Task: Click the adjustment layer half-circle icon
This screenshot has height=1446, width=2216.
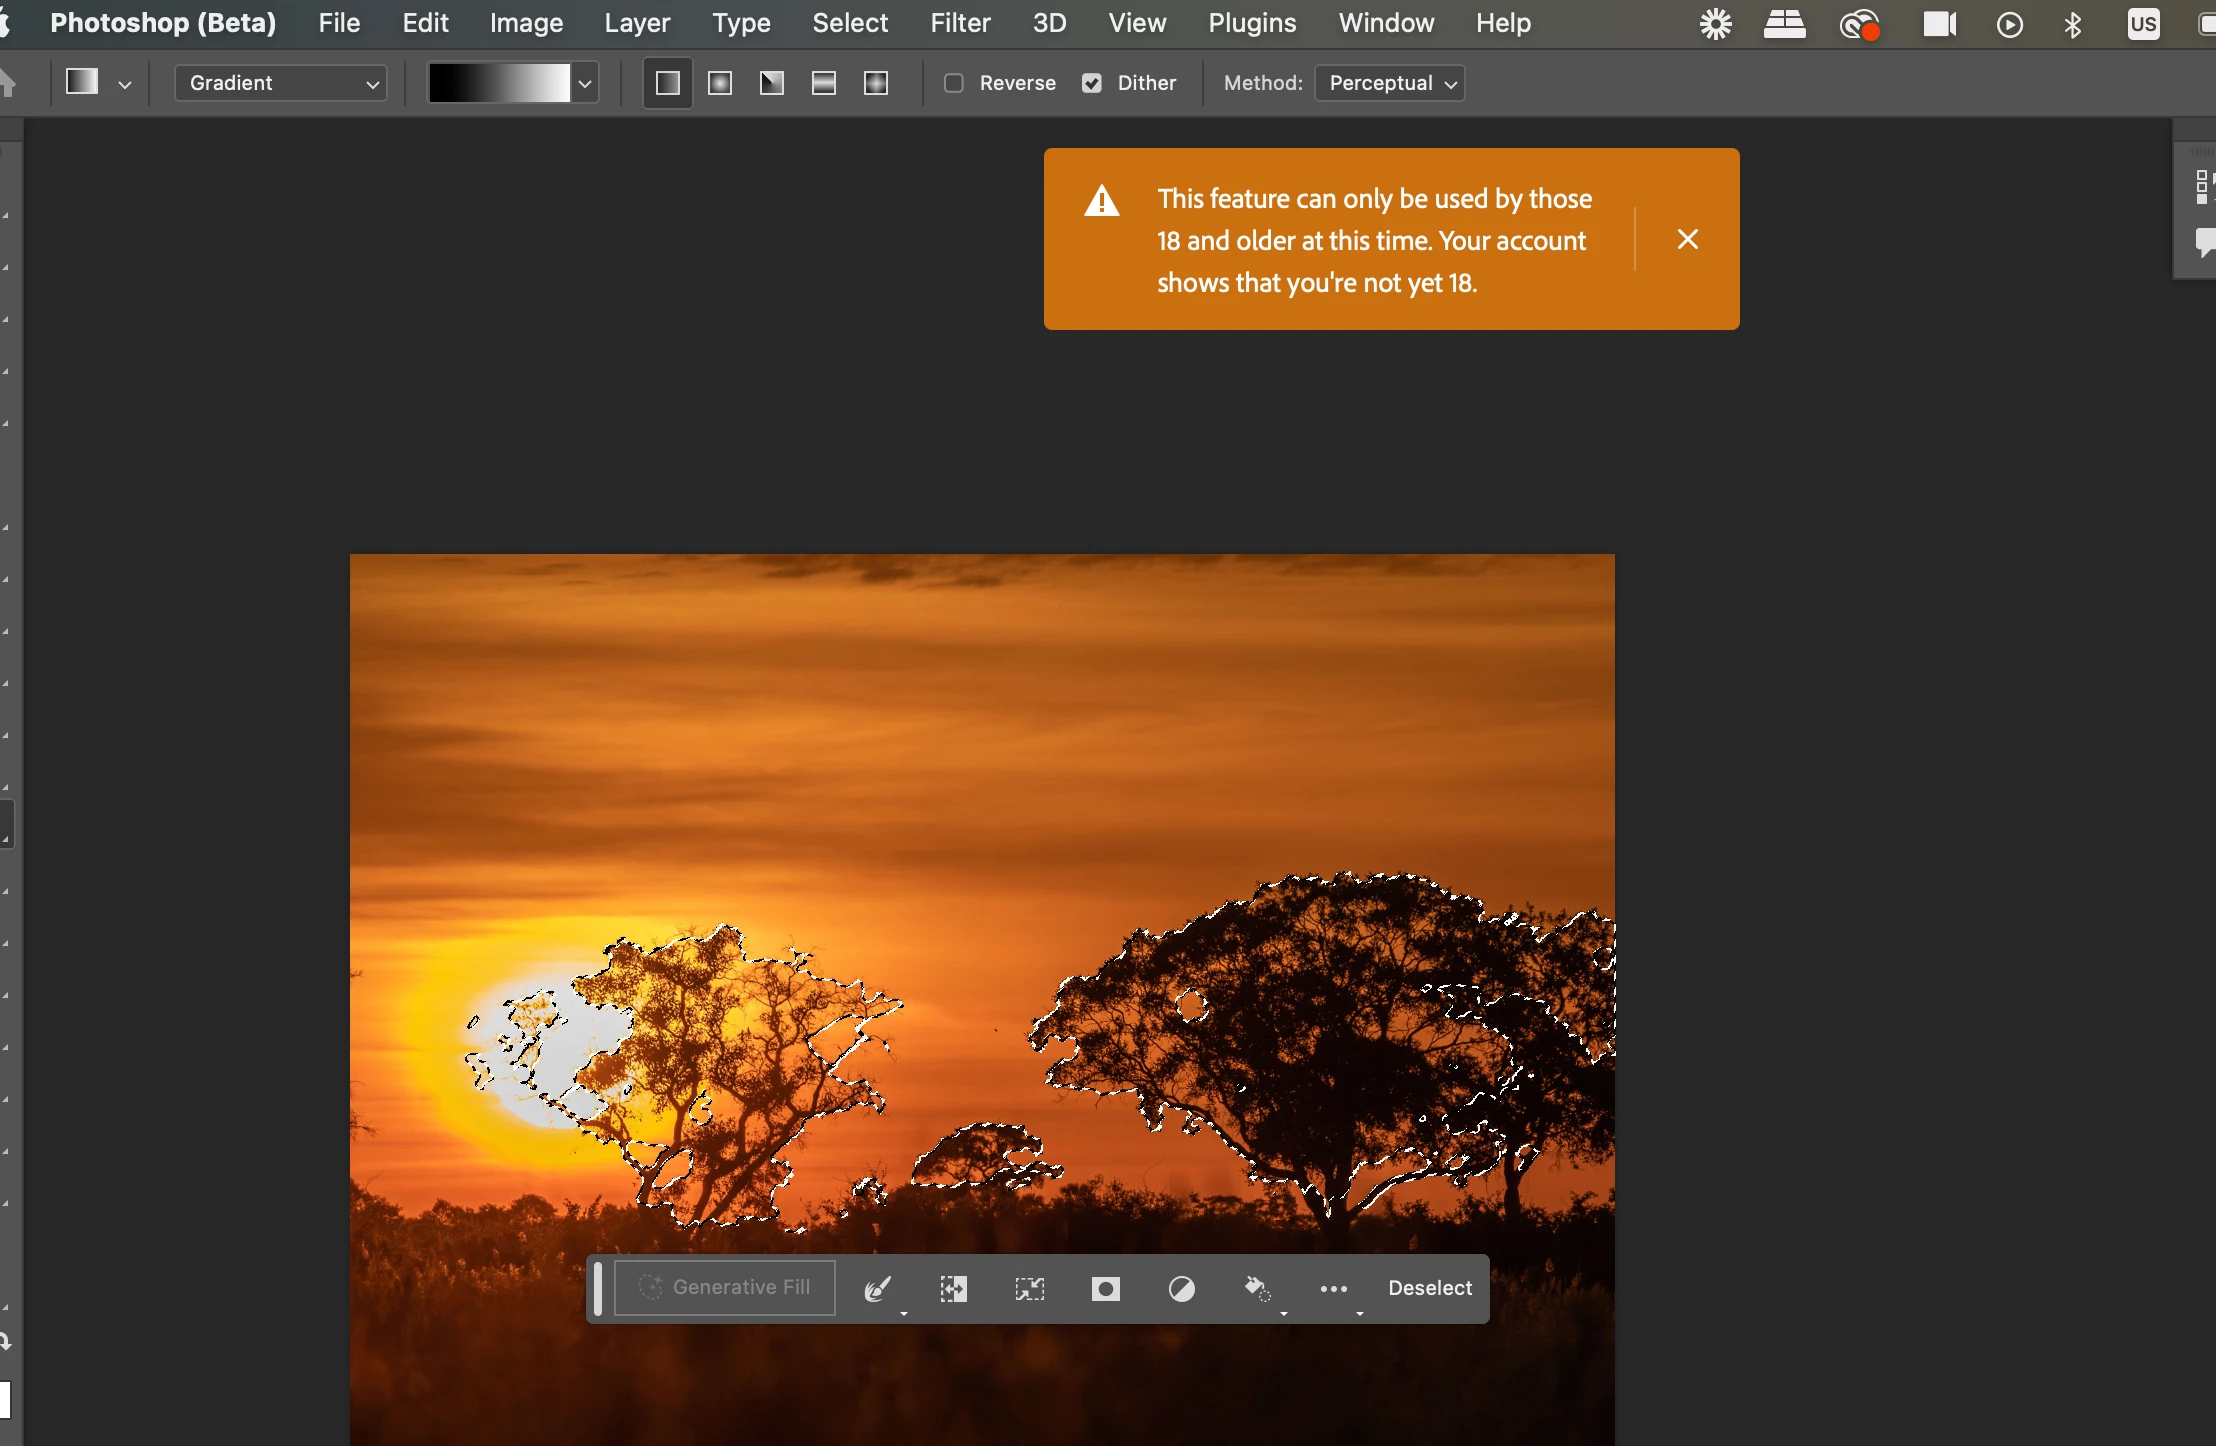Action: click(1181, 1288)
